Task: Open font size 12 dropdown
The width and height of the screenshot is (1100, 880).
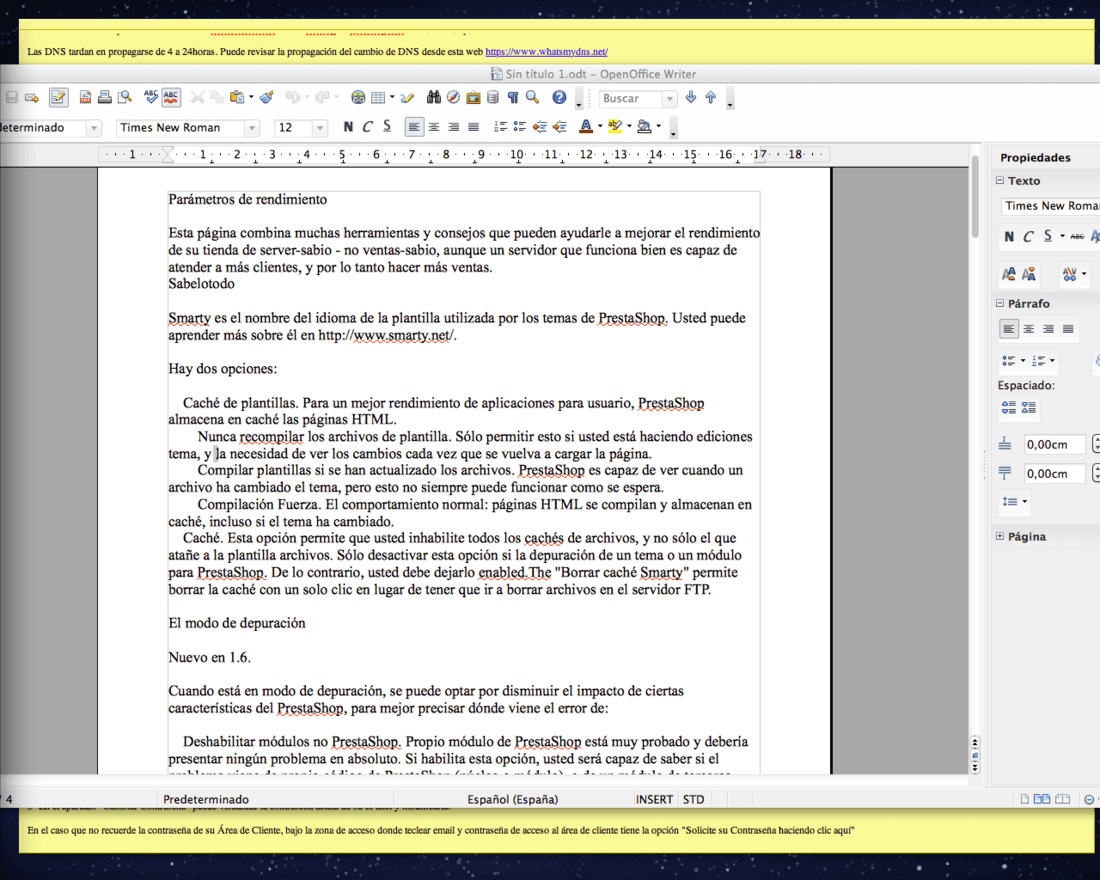Action: pos(320,128)
